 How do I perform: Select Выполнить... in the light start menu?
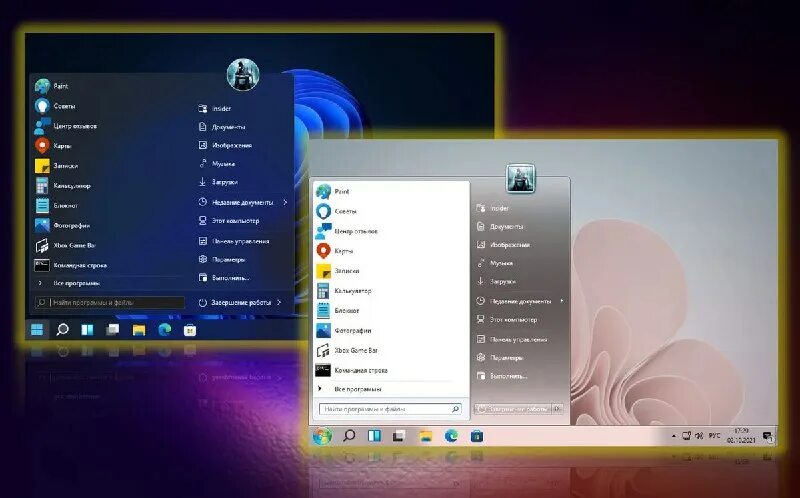[502, 377]
